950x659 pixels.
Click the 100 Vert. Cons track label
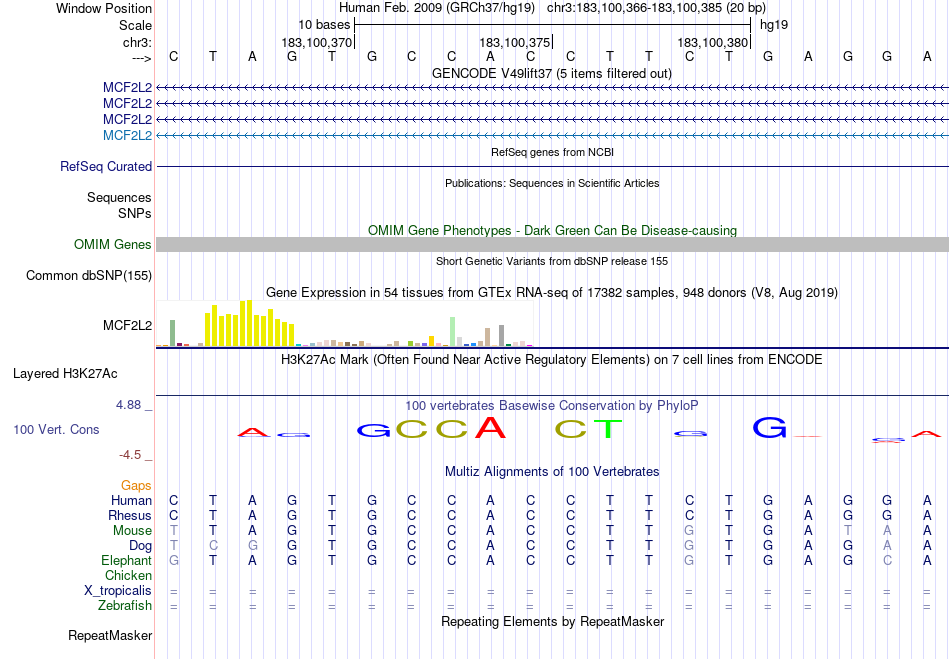pos(56,429)
